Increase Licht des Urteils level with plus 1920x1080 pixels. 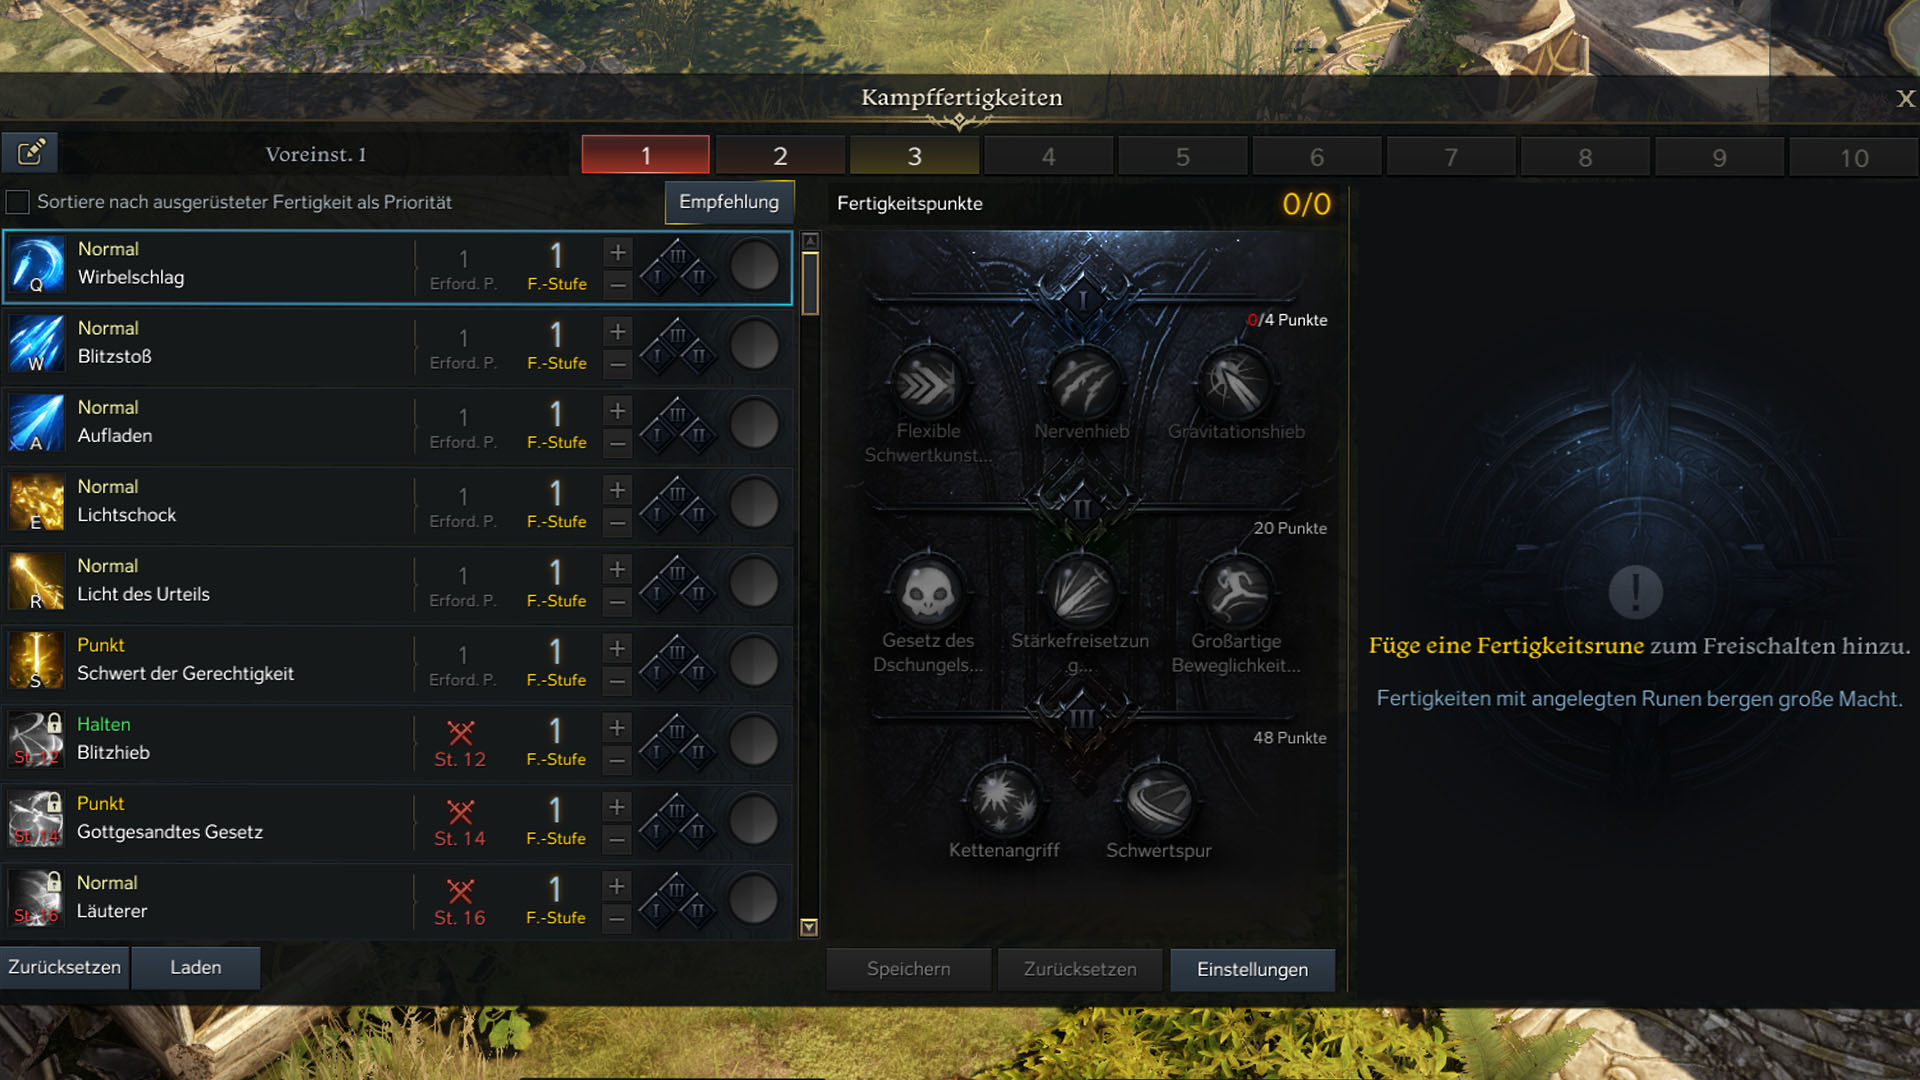[618, 569]
